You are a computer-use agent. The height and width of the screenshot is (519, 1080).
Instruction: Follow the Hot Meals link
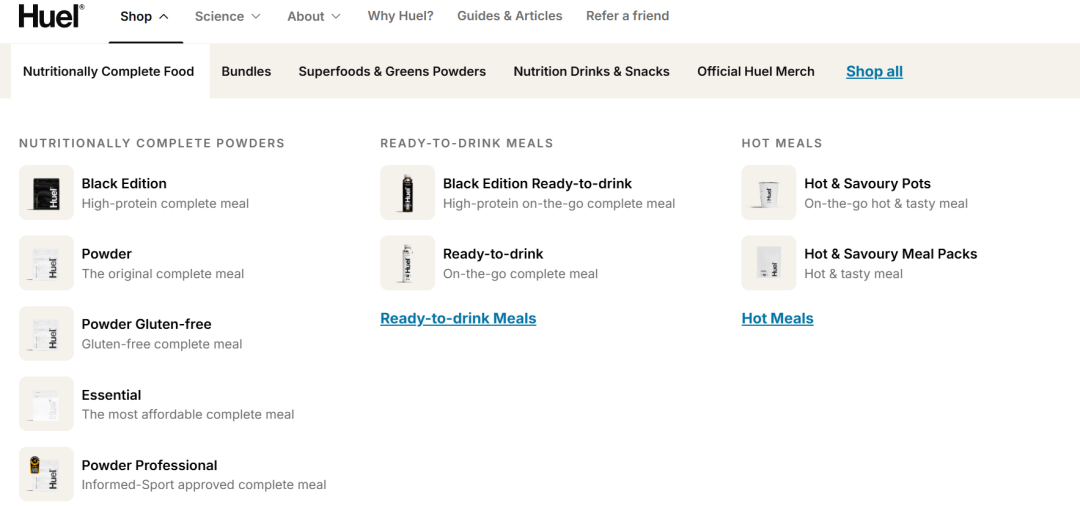tap(778, 319)
